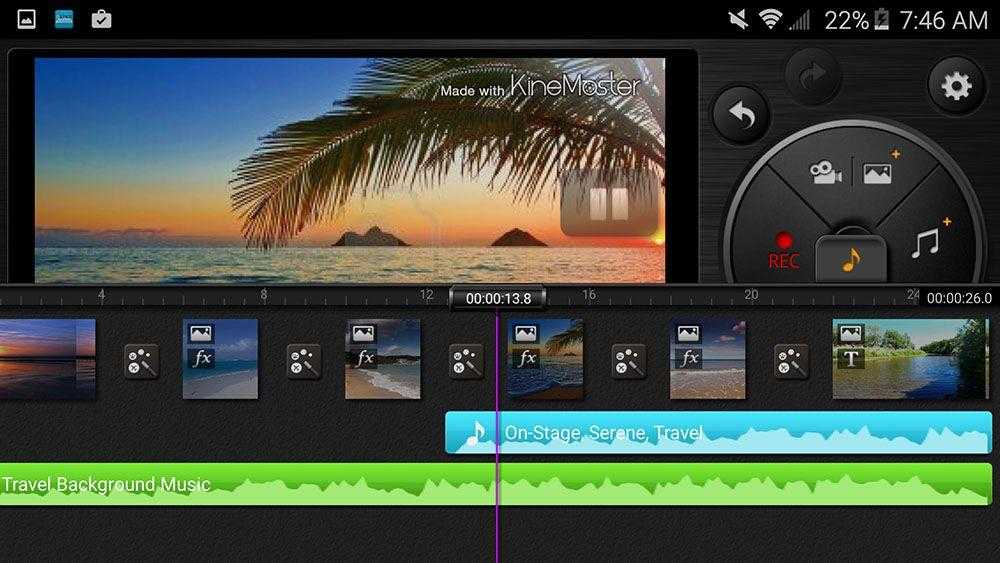Open transition icon before the 8-second beach clip
Screen dimensions: 1000x563
click(x=141, y=361)
